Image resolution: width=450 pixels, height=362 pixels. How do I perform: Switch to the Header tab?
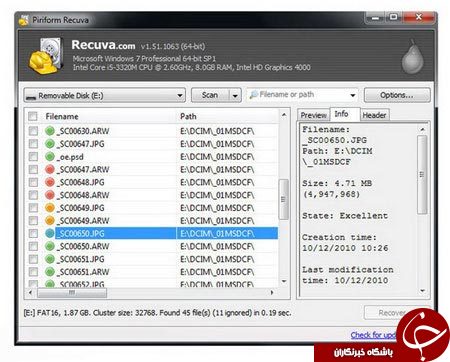(374, 115)
